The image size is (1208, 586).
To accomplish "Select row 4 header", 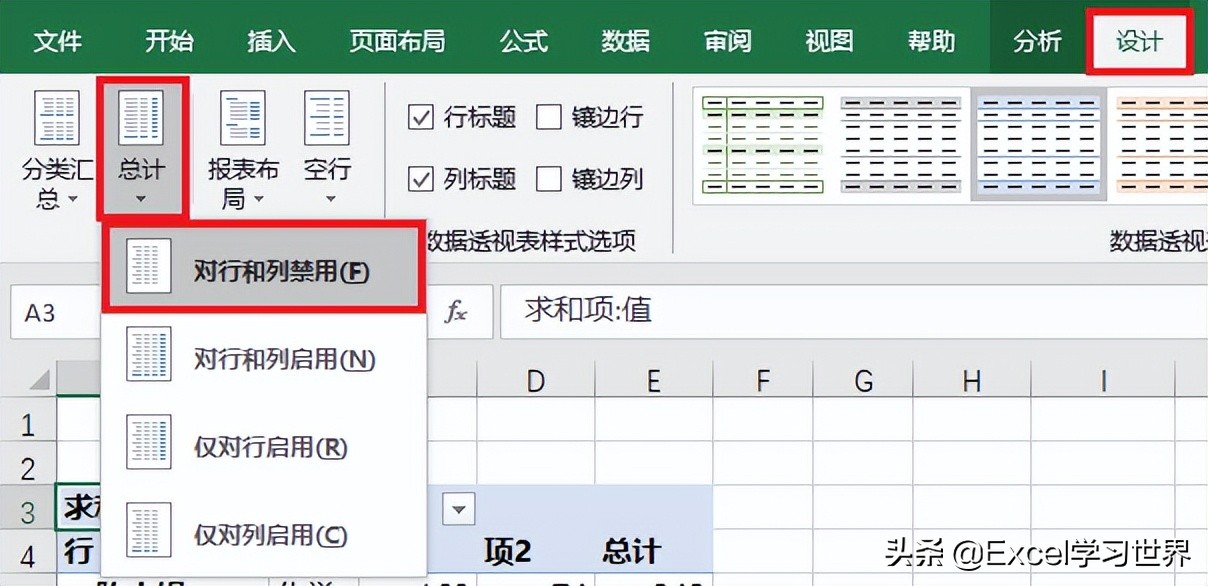I will coord(28,553).
